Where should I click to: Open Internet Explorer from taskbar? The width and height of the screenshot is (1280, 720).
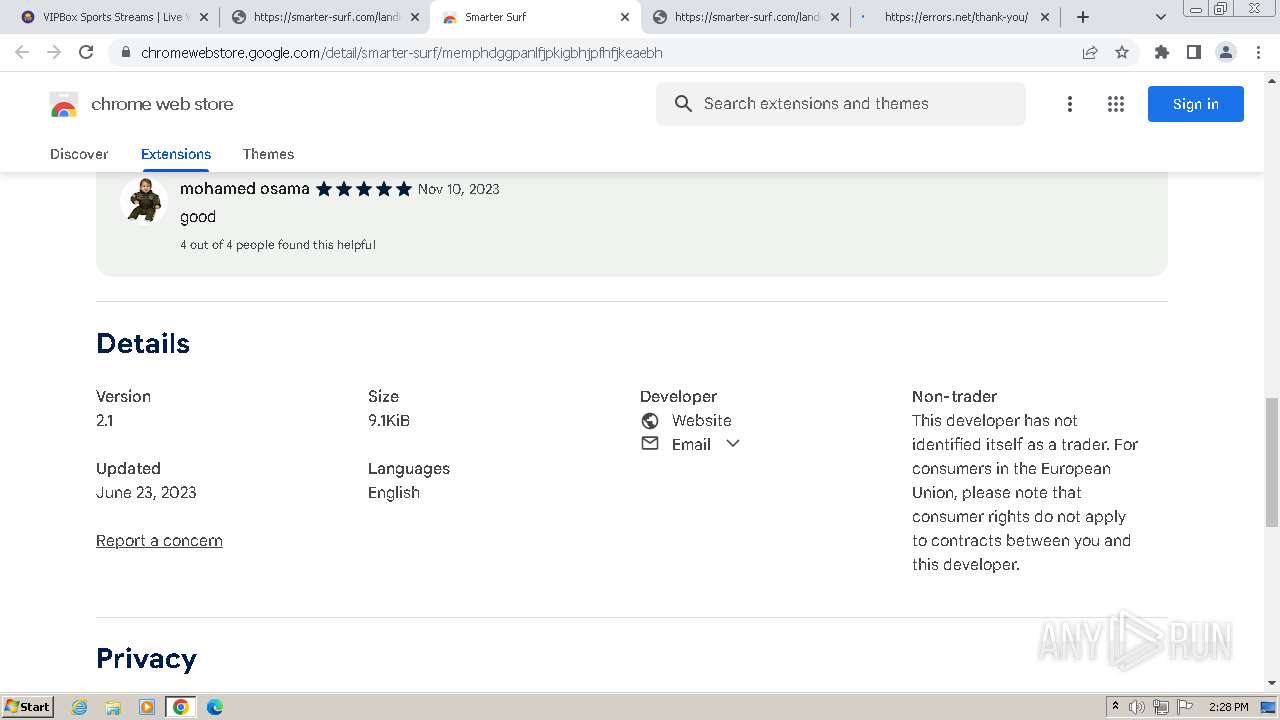tap(80, 707)
